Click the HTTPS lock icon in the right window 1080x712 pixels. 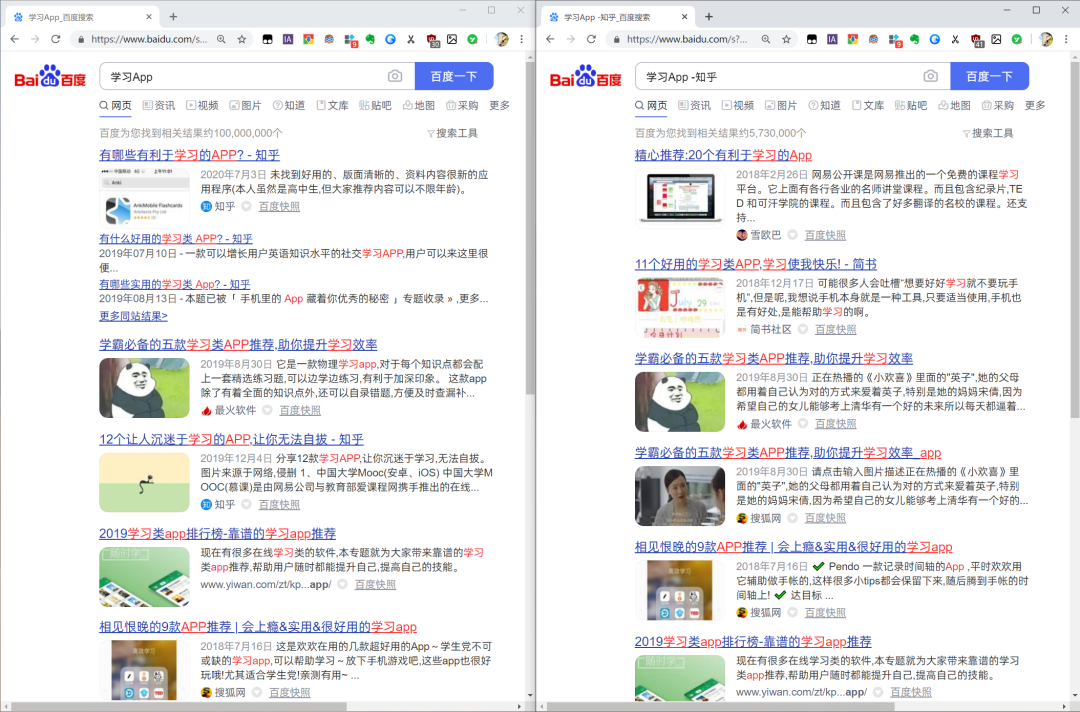(x=616, y=38)
